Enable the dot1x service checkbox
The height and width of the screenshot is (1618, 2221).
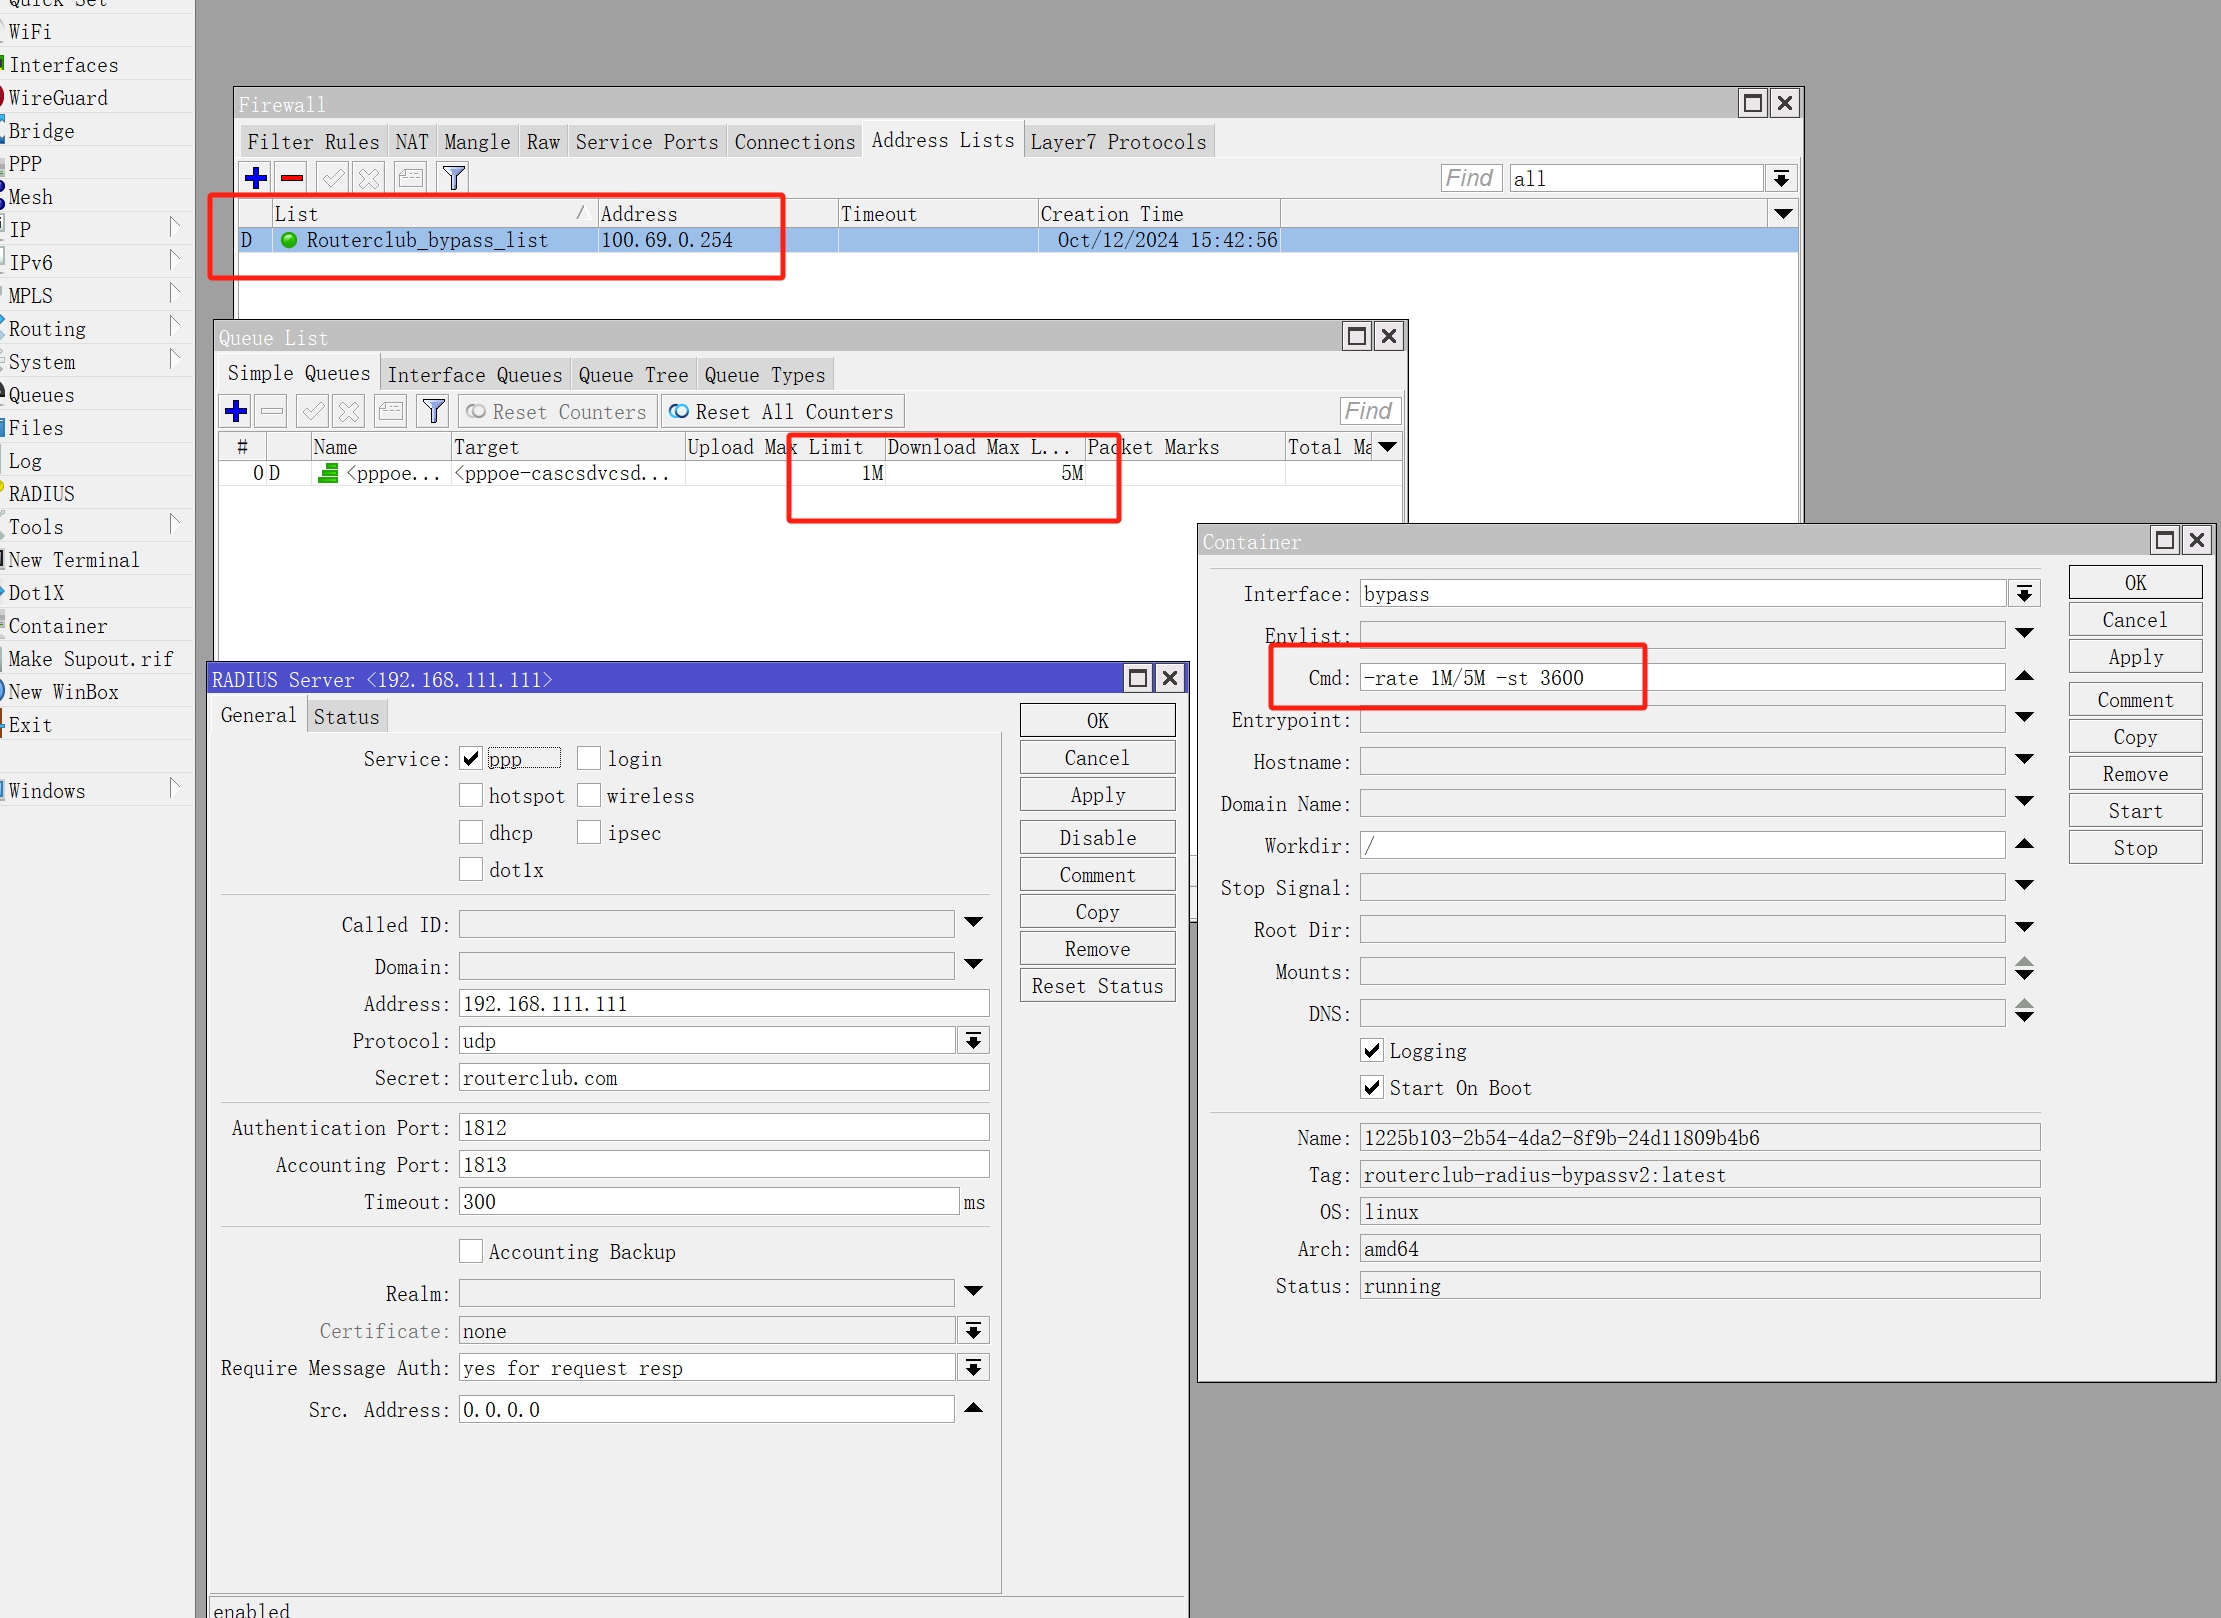pos(471,869)
